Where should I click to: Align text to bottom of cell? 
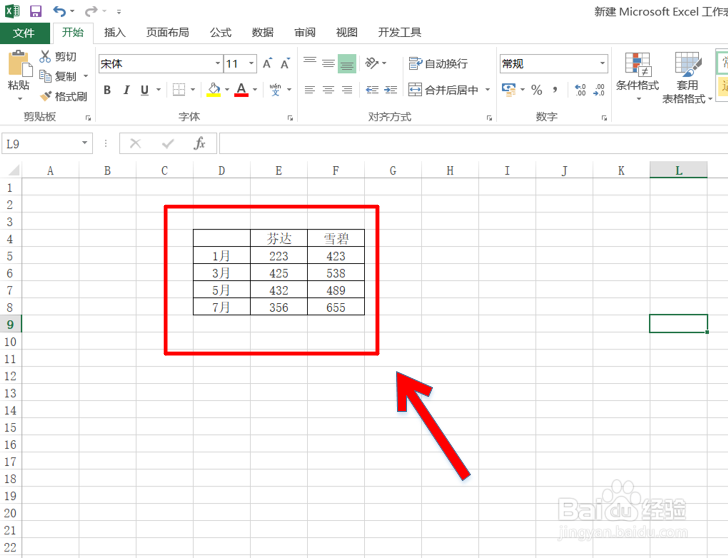(347, 63)
